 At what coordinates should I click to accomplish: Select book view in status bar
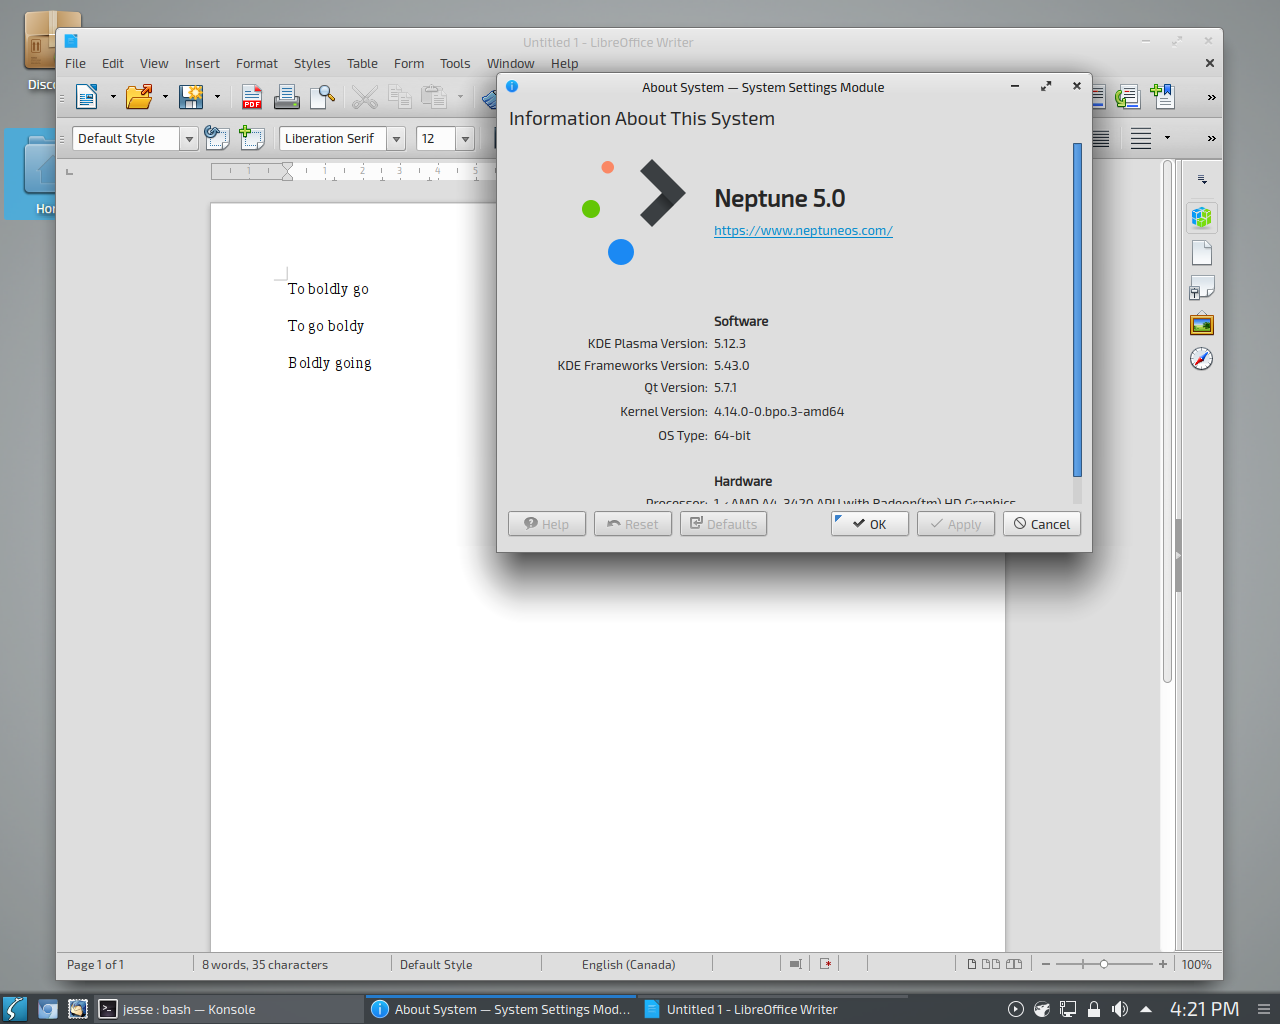[1014, 964]
